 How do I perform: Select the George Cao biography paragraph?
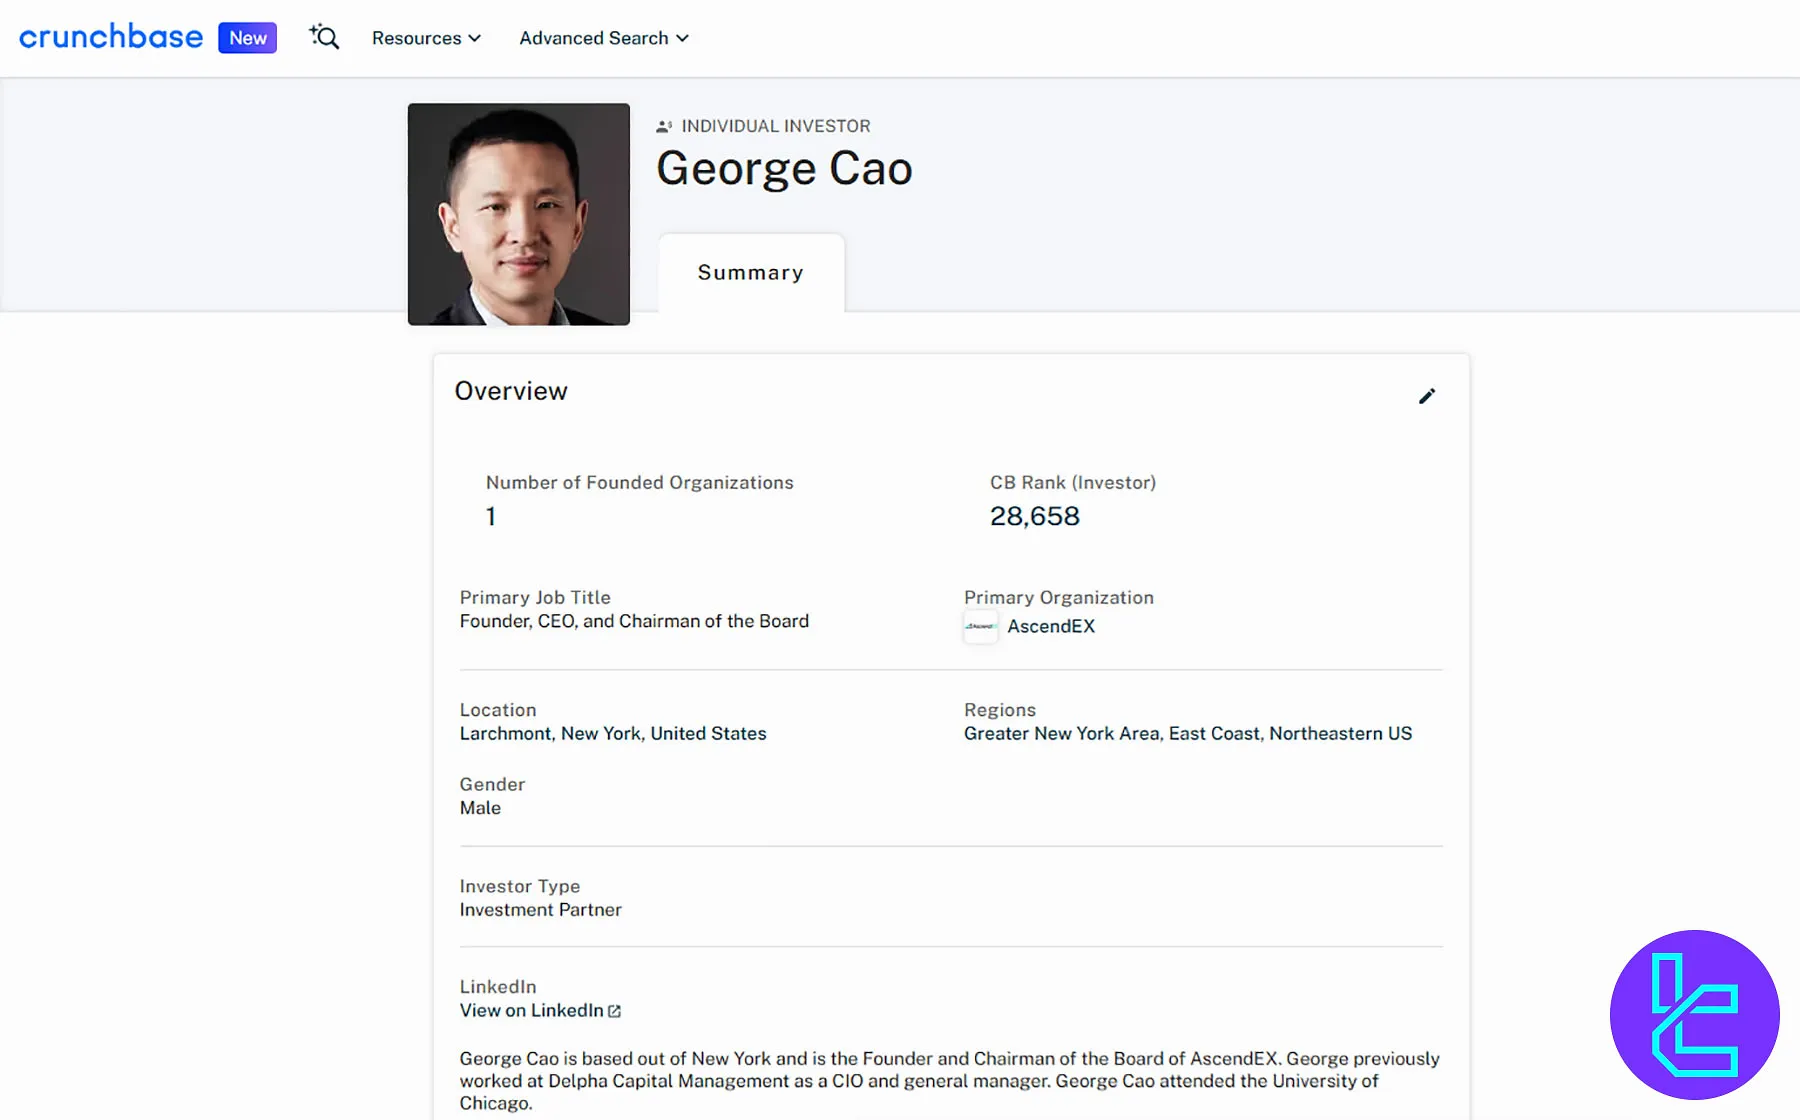950,1081
